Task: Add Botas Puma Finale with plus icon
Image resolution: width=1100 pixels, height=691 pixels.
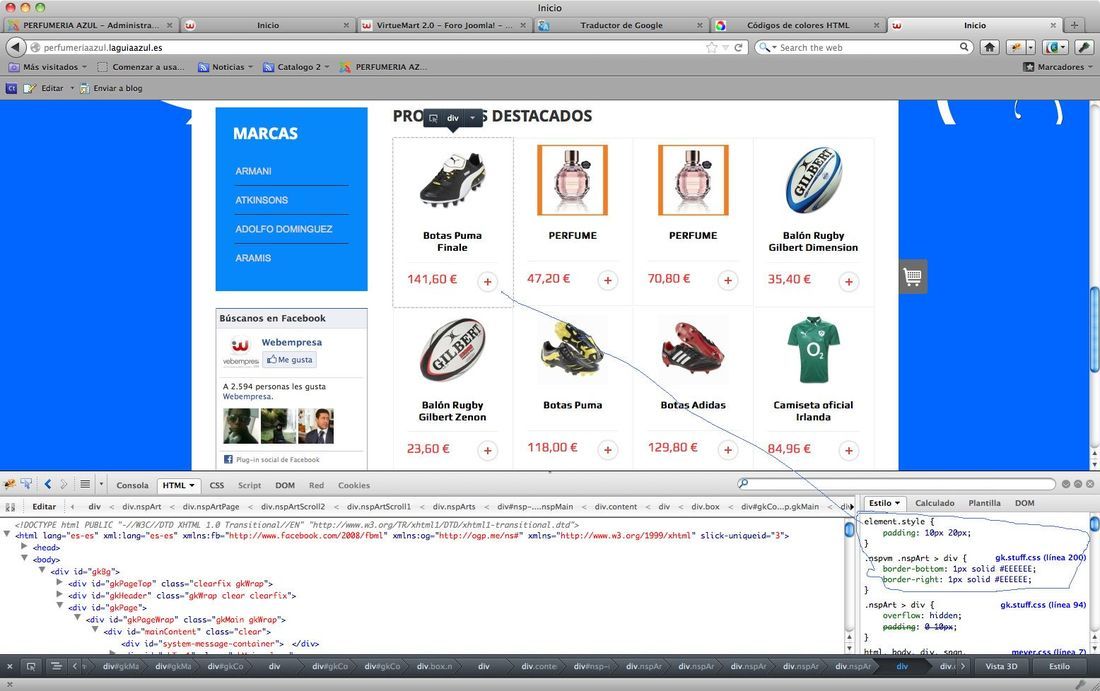Action: (488, 281)
